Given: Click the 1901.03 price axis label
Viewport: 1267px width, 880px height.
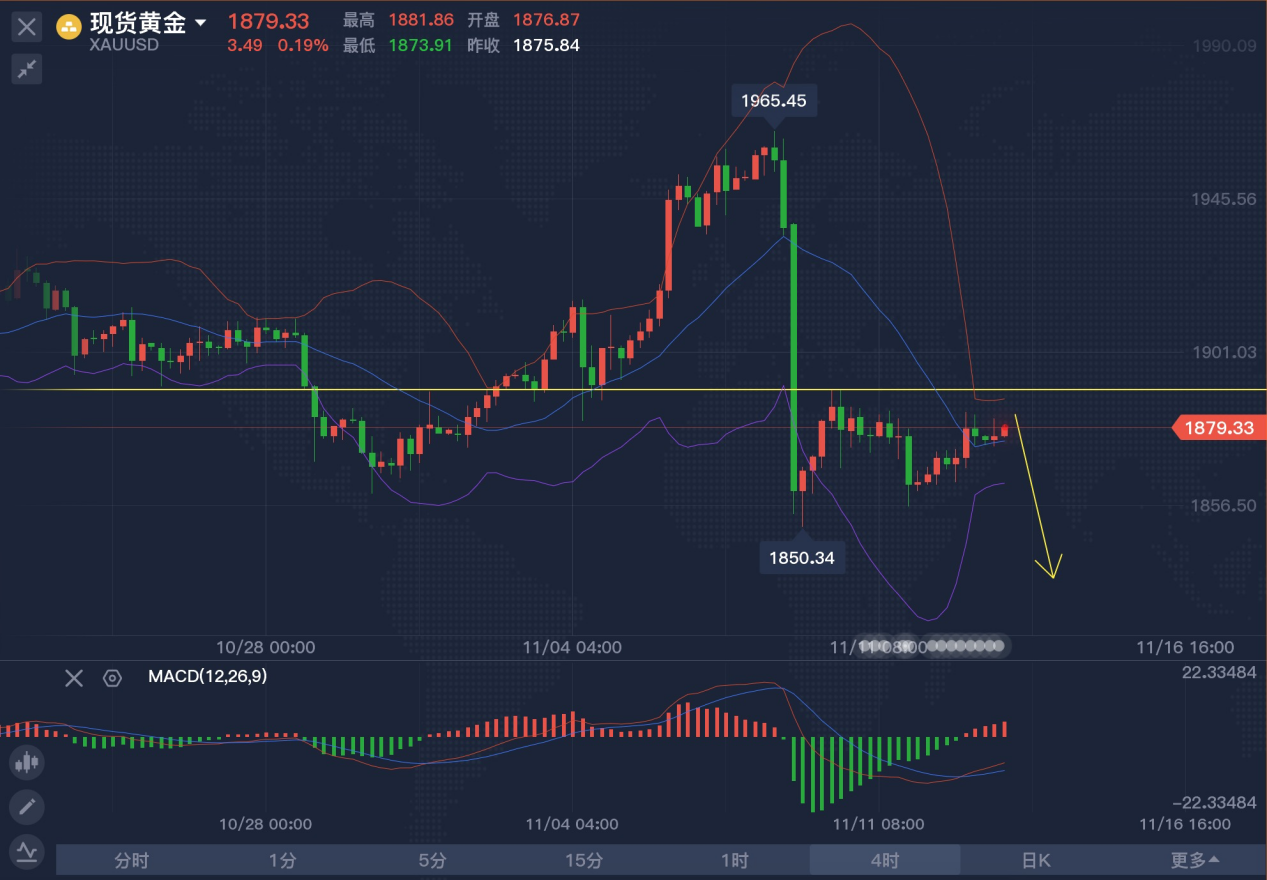Looking at the screenshot, I should (1223, 352).
